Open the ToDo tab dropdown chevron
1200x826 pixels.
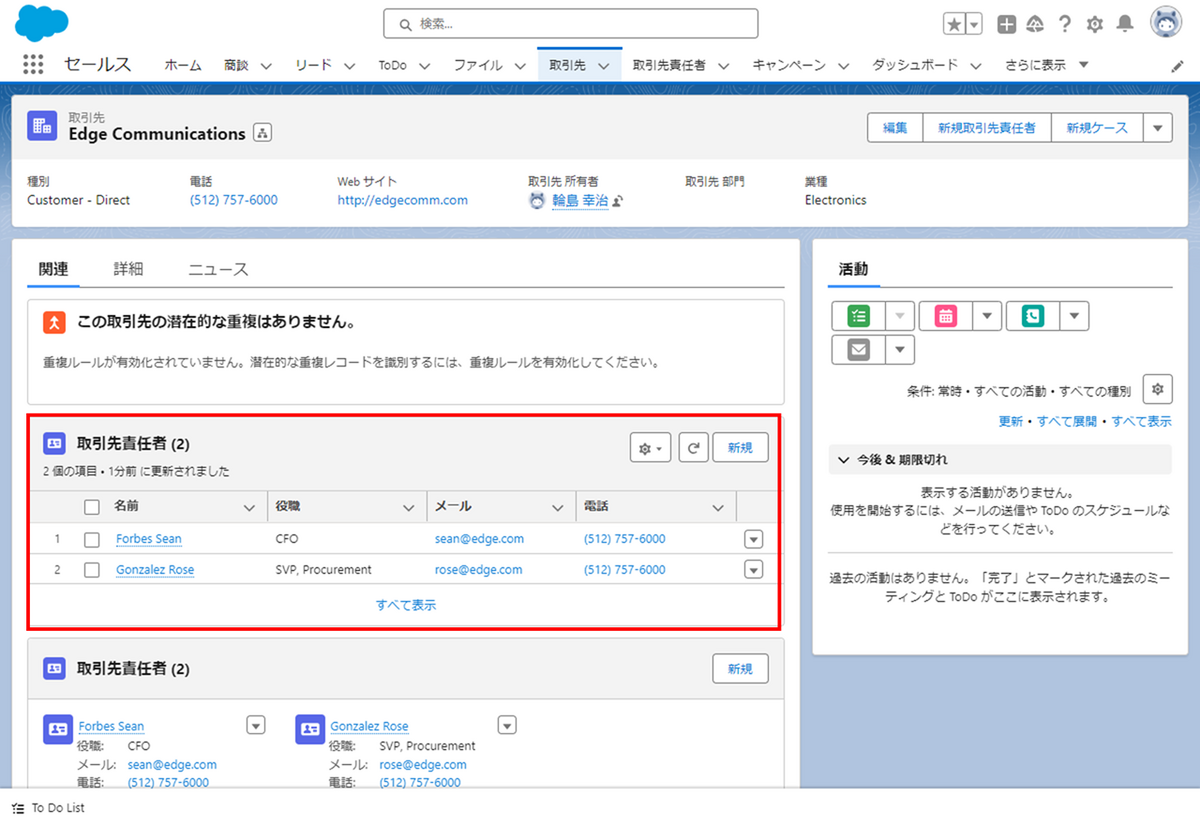pos(424,66)
